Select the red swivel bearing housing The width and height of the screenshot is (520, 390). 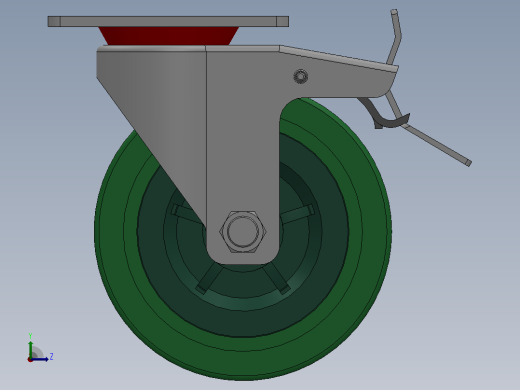point(169,36)
